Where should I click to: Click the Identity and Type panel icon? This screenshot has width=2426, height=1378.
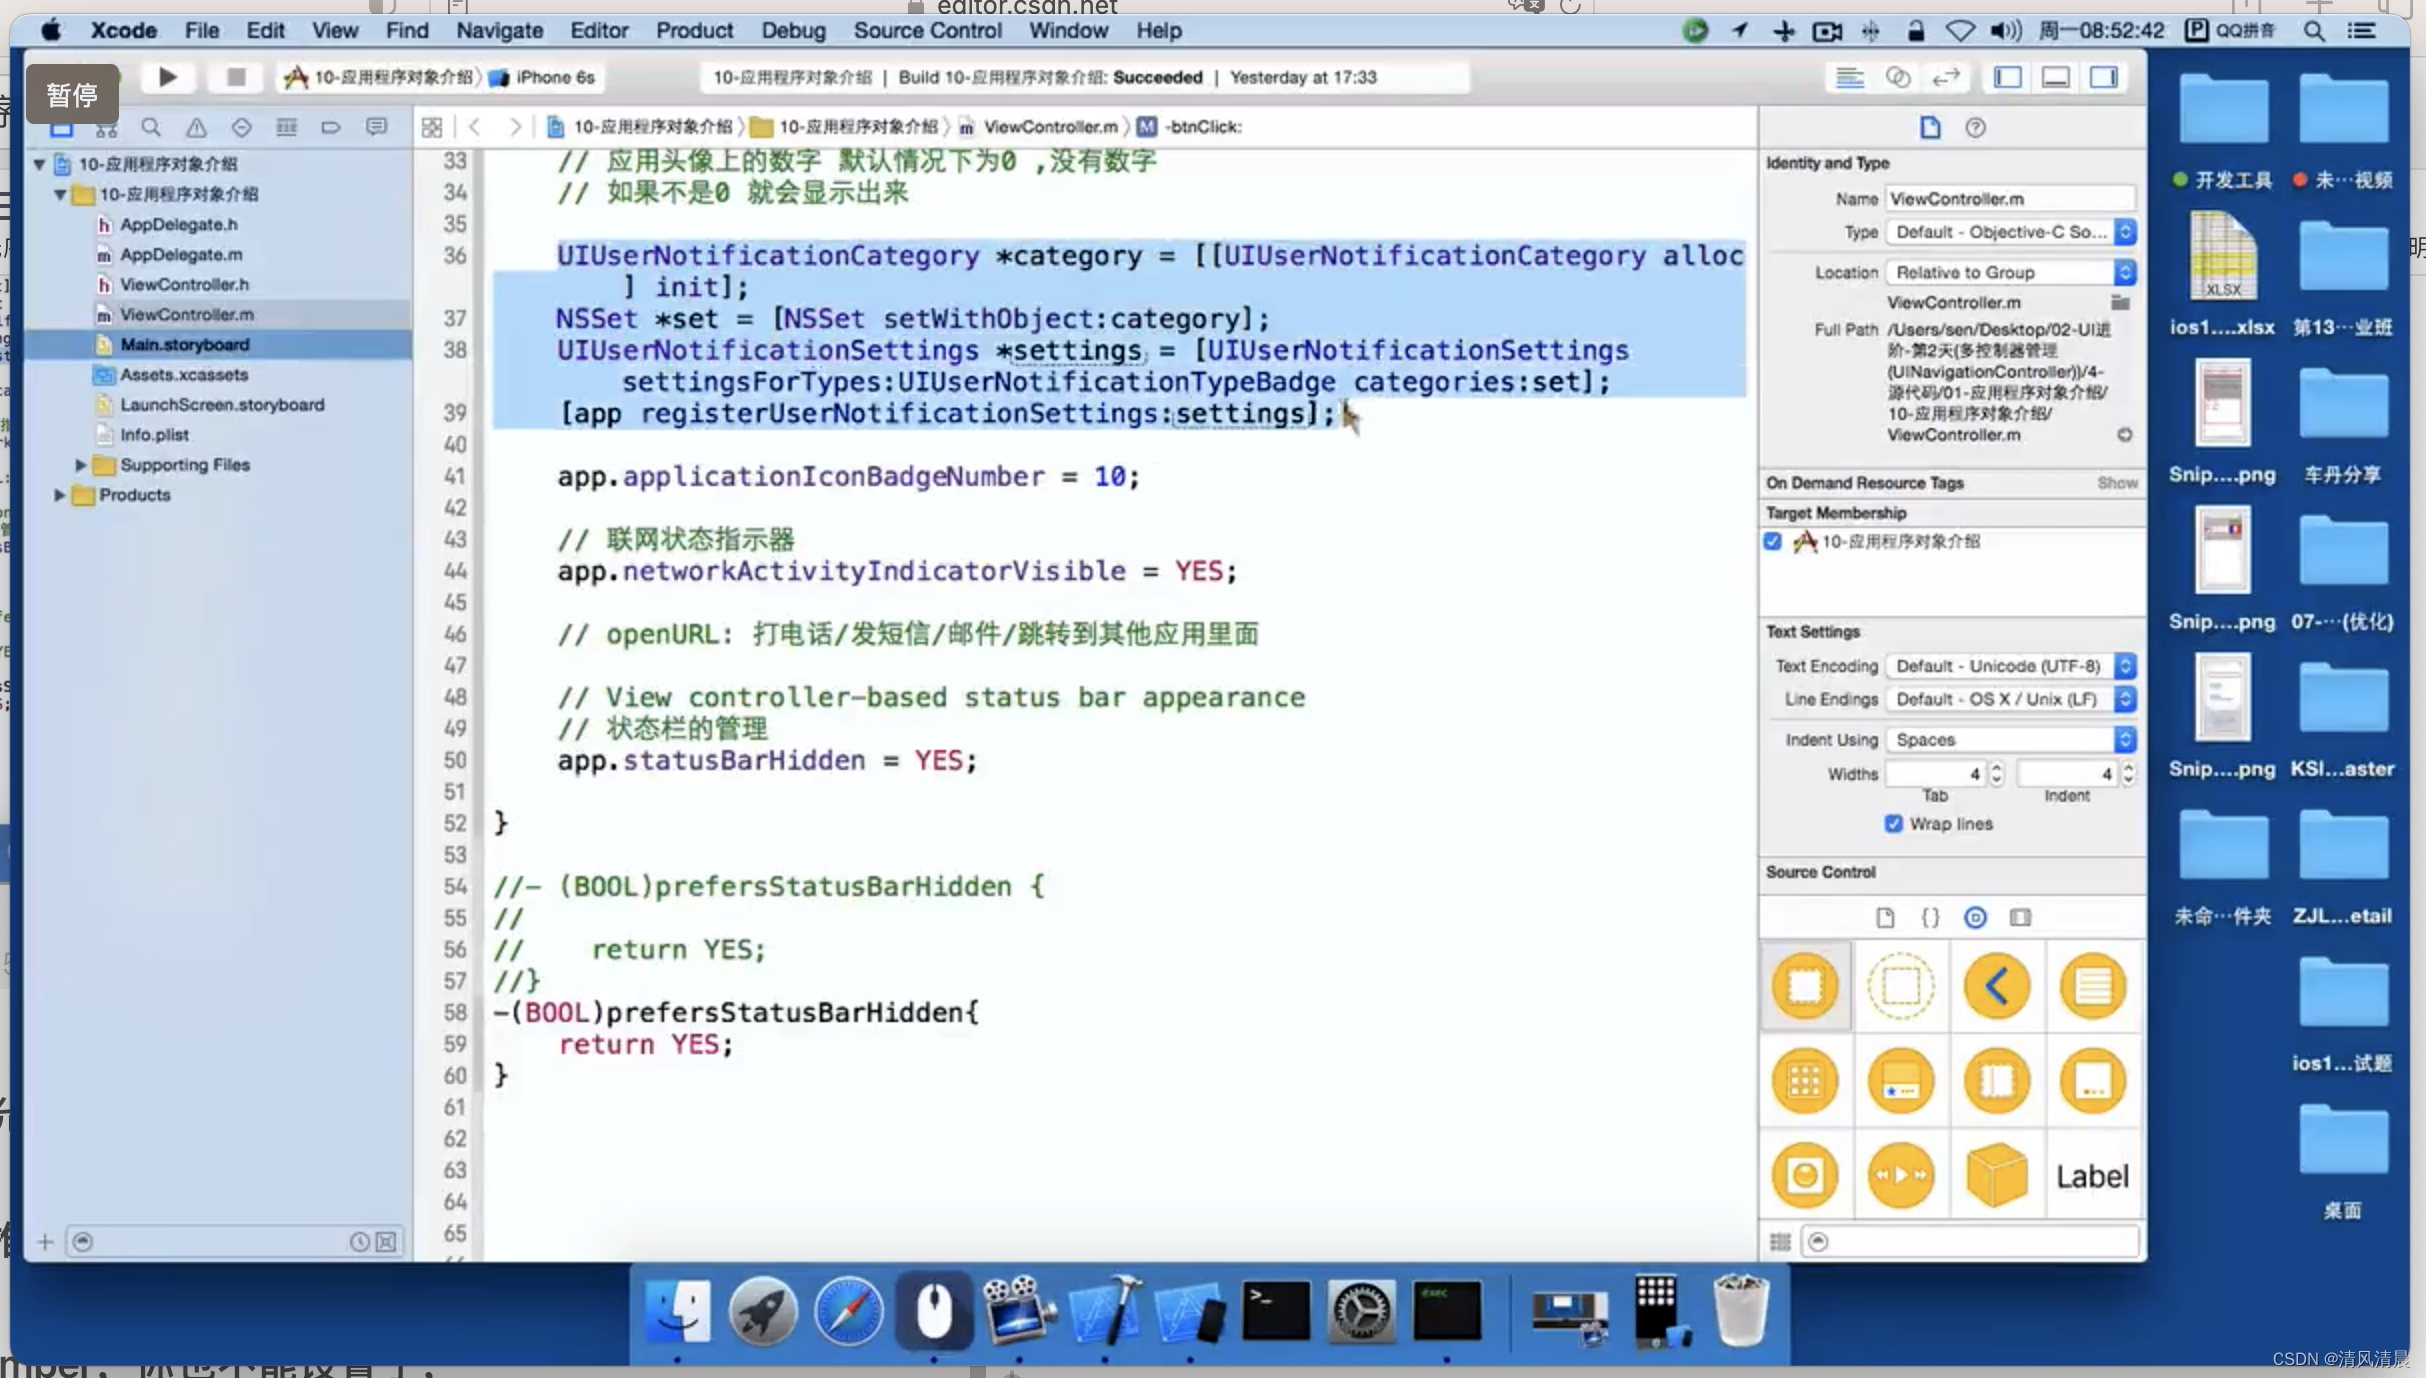pos(1929,127)
